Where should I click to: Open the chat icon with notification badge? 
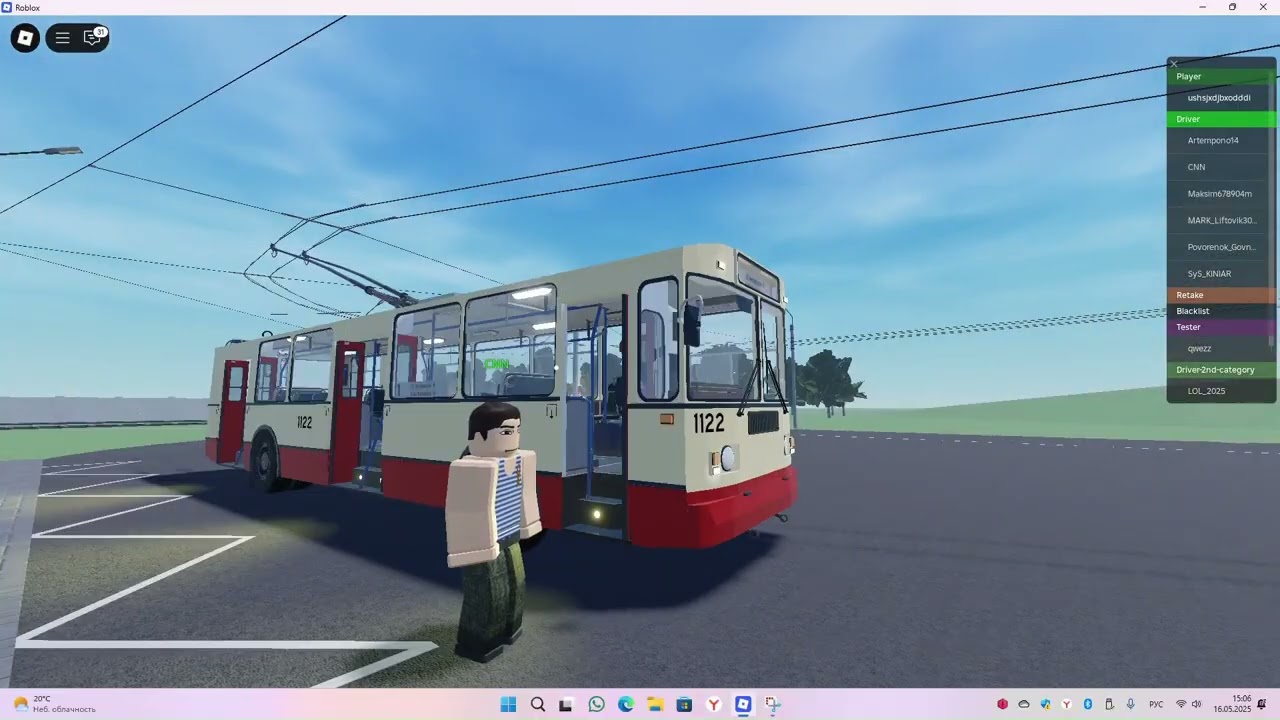click(x=92, y=37)
